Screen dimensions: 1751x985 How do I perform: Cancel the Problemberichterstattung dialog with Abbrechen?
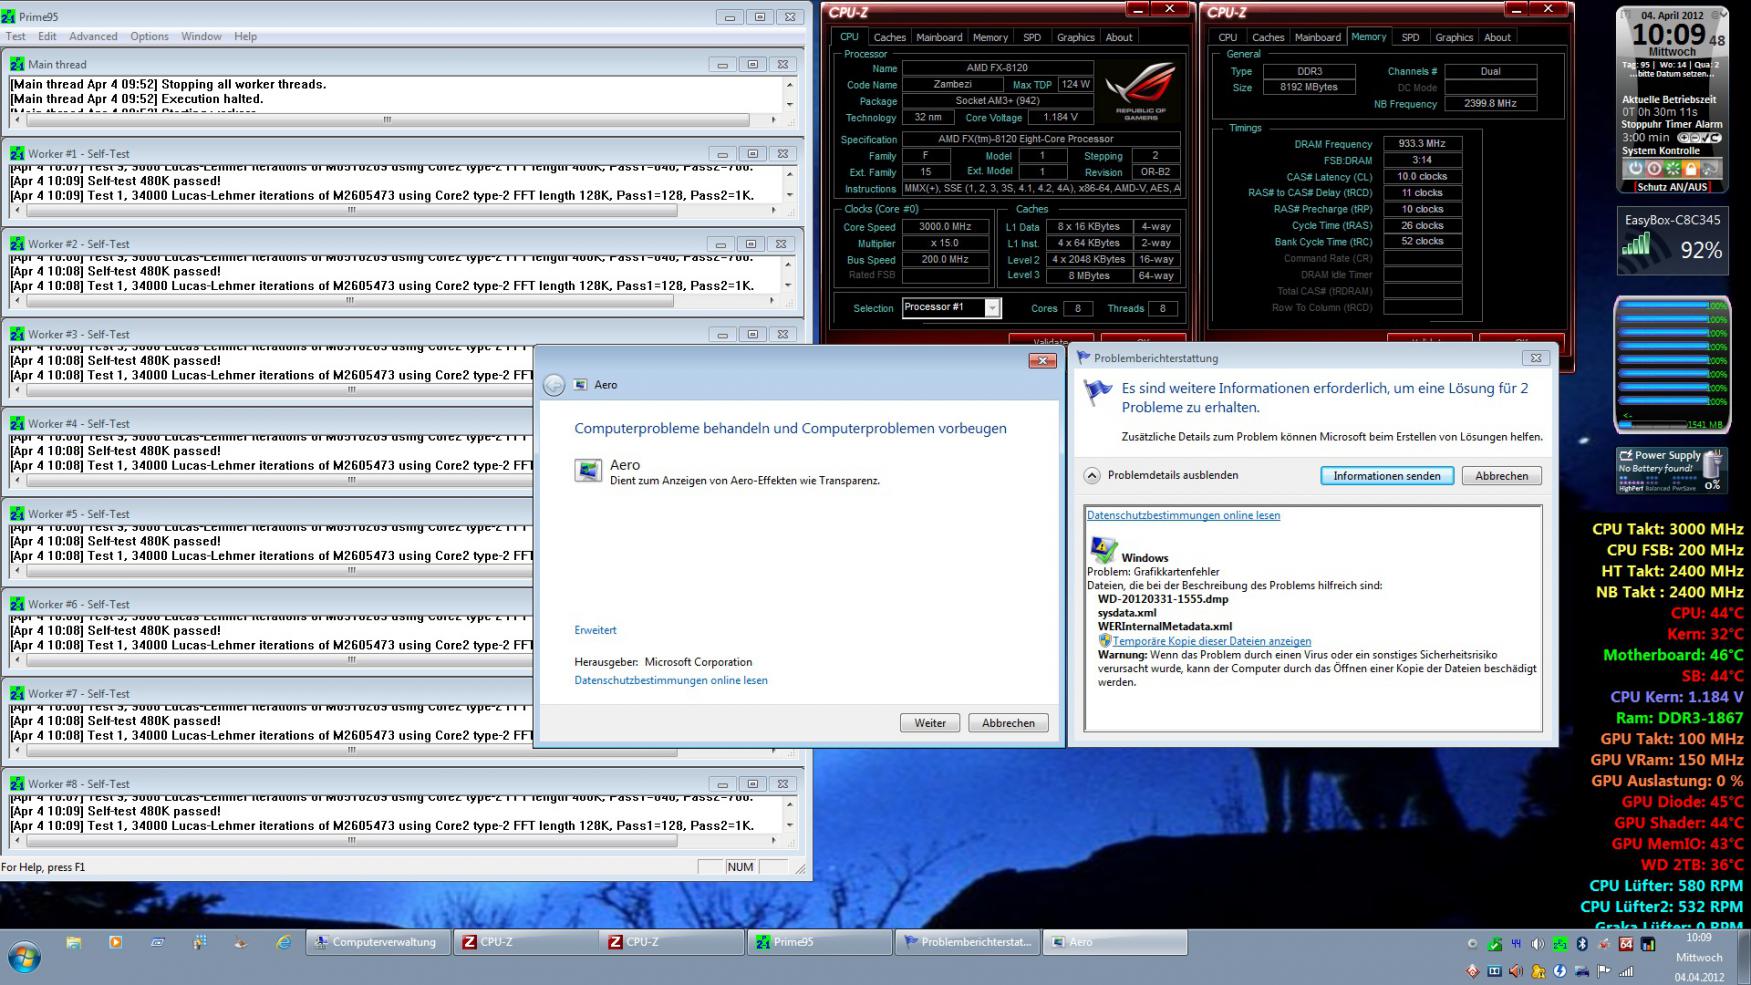(1501, 476)
